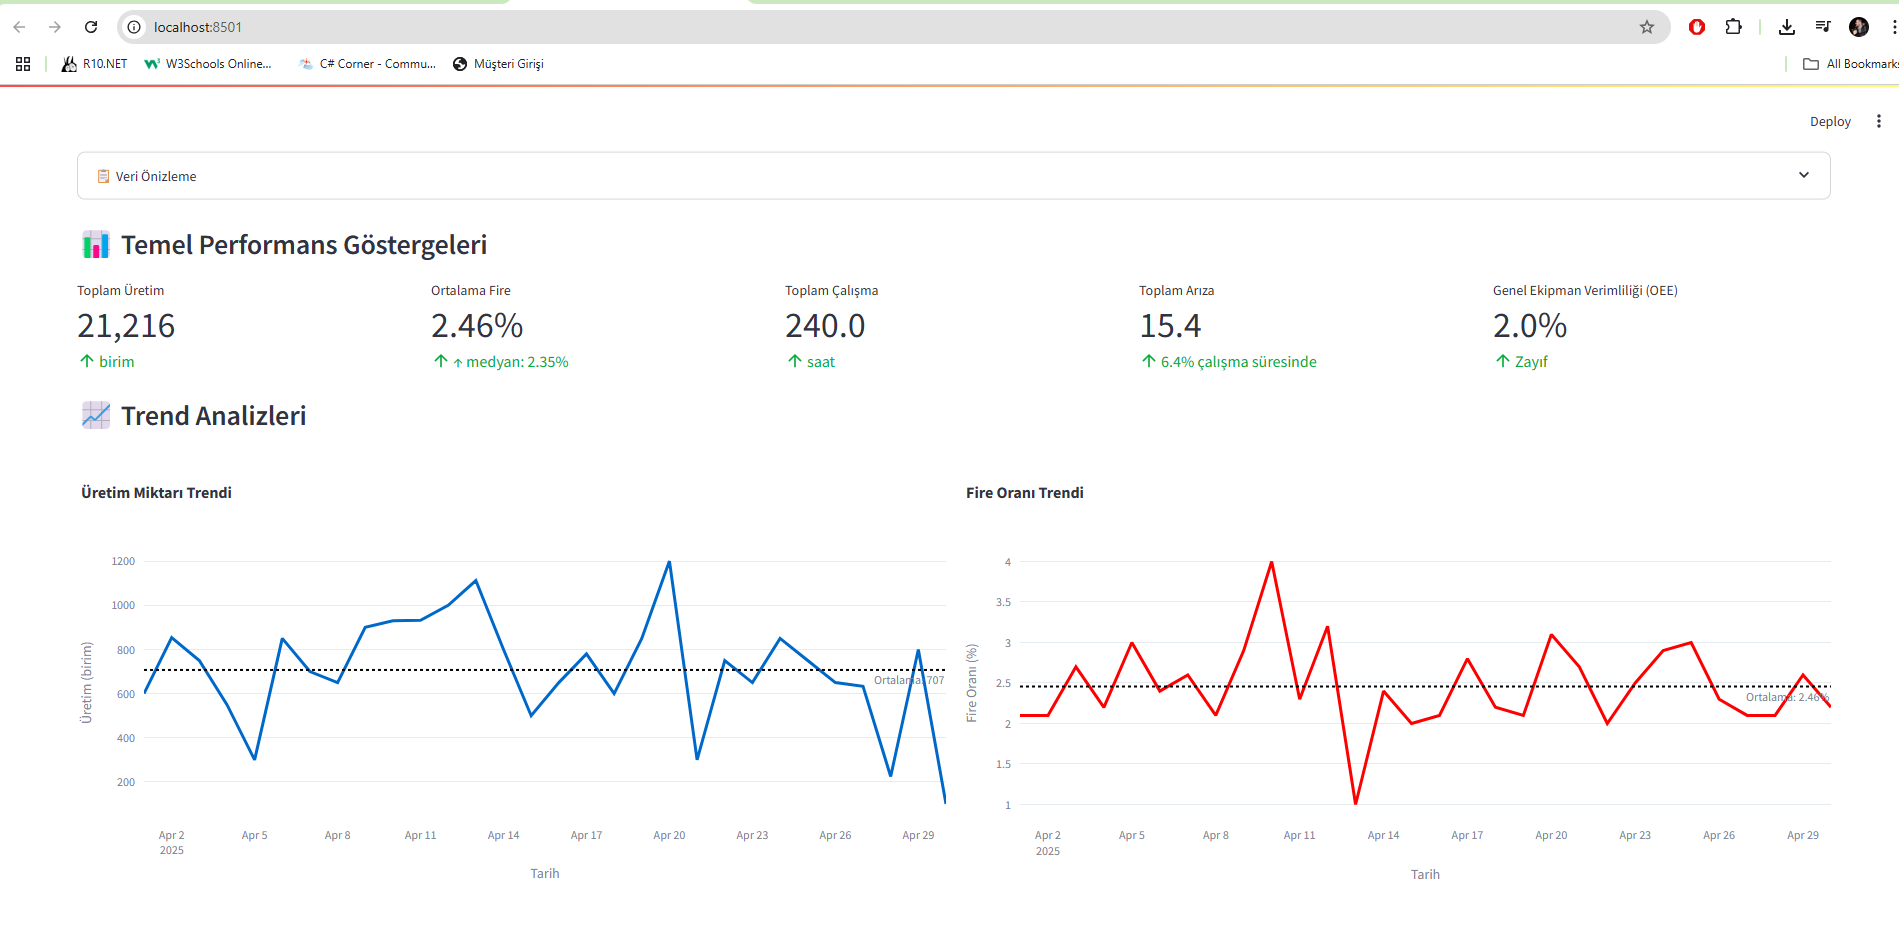Click the Deploy button
This screenshot has width=1899, height=952.
click(1830, 122)
